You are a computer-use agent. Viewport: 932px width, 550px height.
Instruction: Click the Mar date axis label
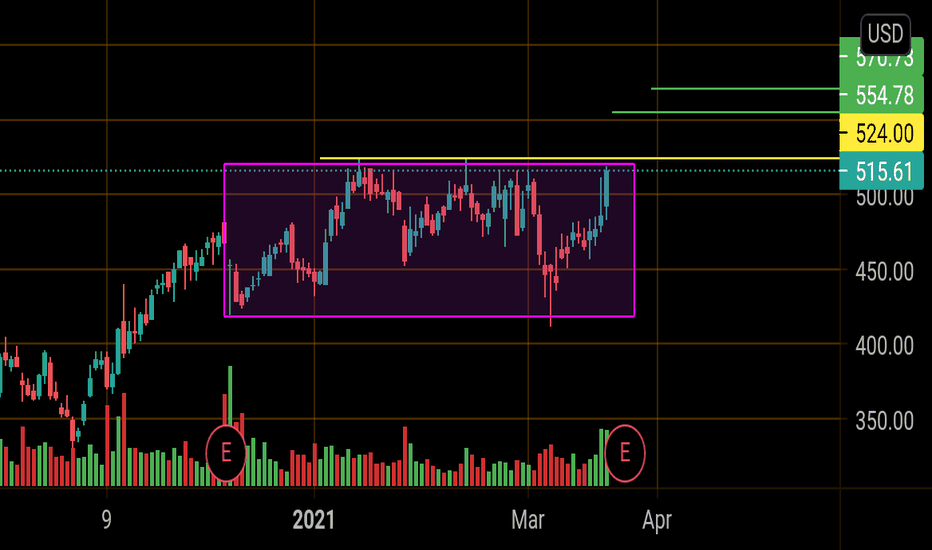tap(528, 520)
